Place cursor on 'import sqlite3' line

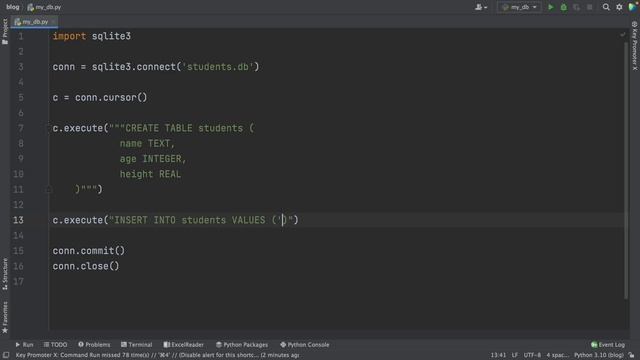pos(92,36)
